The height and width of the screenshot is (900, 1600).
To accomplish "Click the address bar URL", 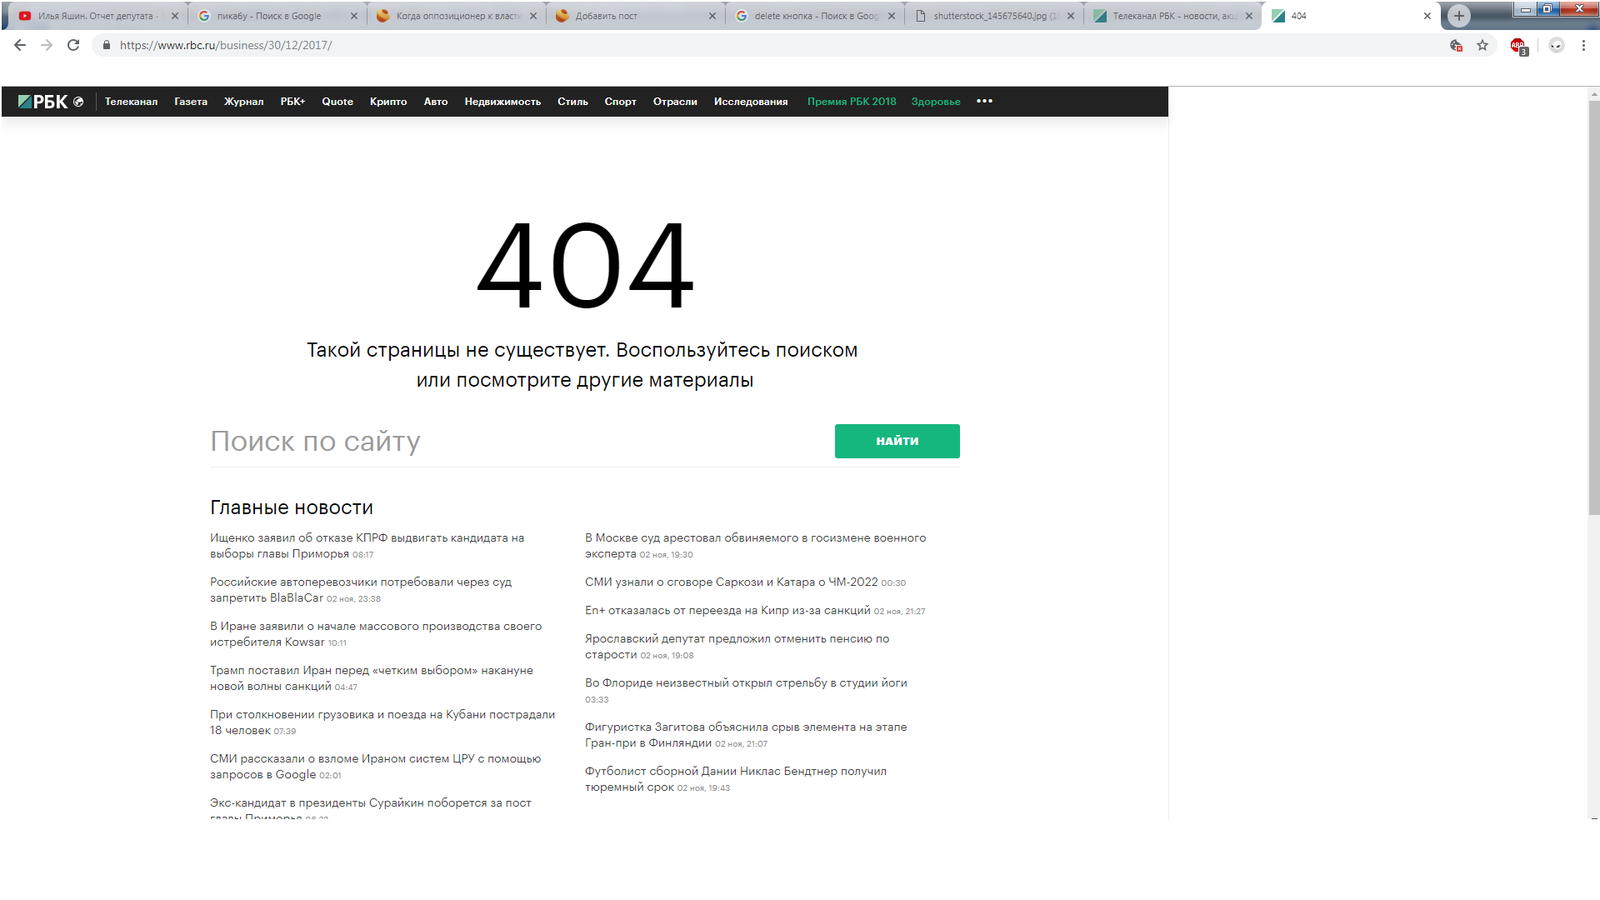I will pos(226,45).
